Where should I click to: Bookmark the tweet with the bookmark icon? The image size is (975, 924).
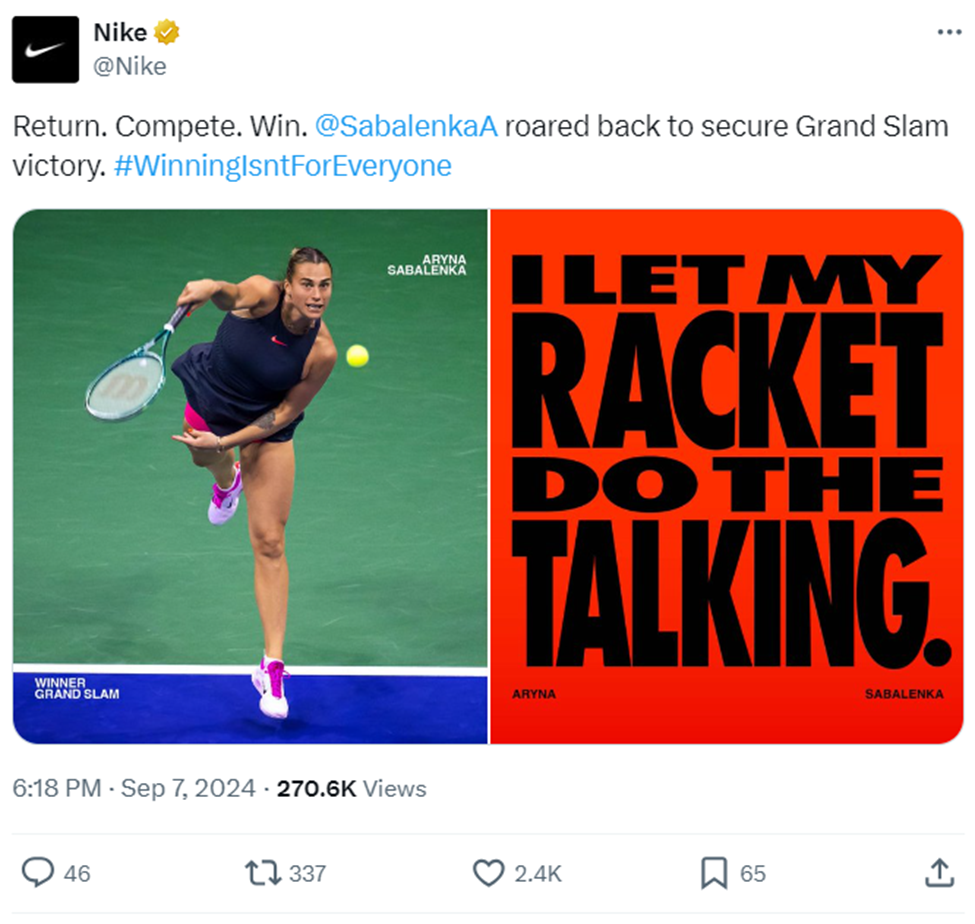pyautogui.click(x=714, y=873)
